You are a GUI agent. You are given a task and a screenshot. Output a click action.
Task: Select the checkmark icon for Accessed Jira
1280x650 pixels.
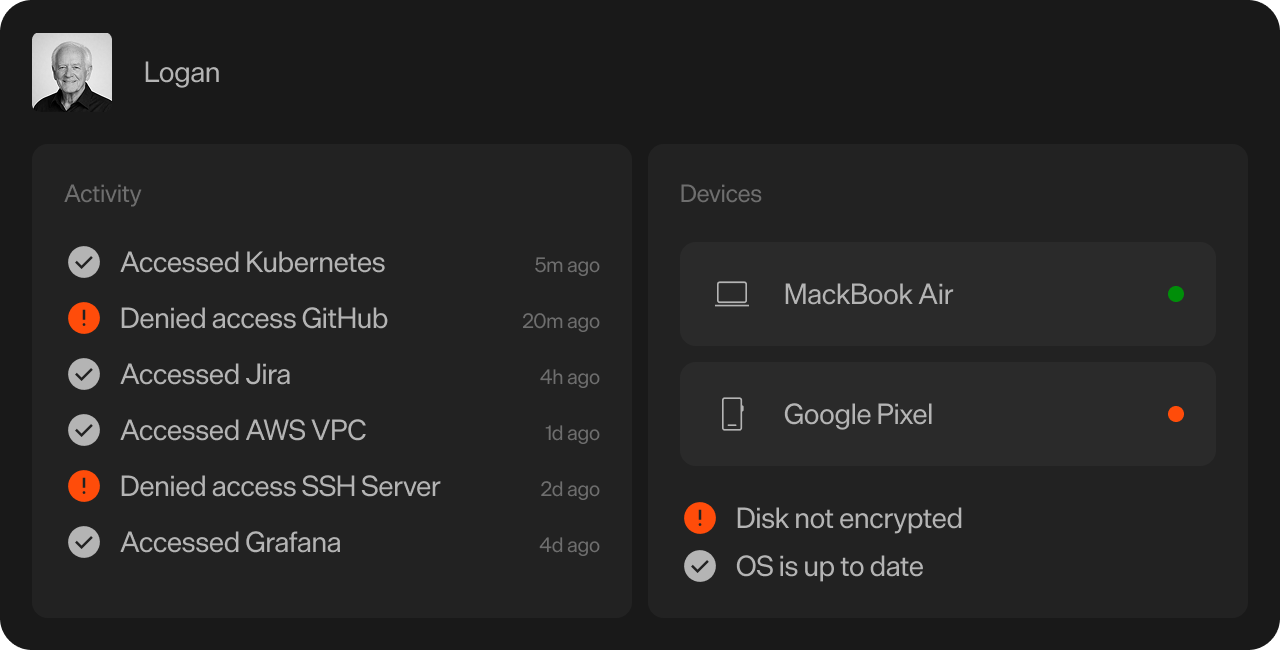coord(84,375)
